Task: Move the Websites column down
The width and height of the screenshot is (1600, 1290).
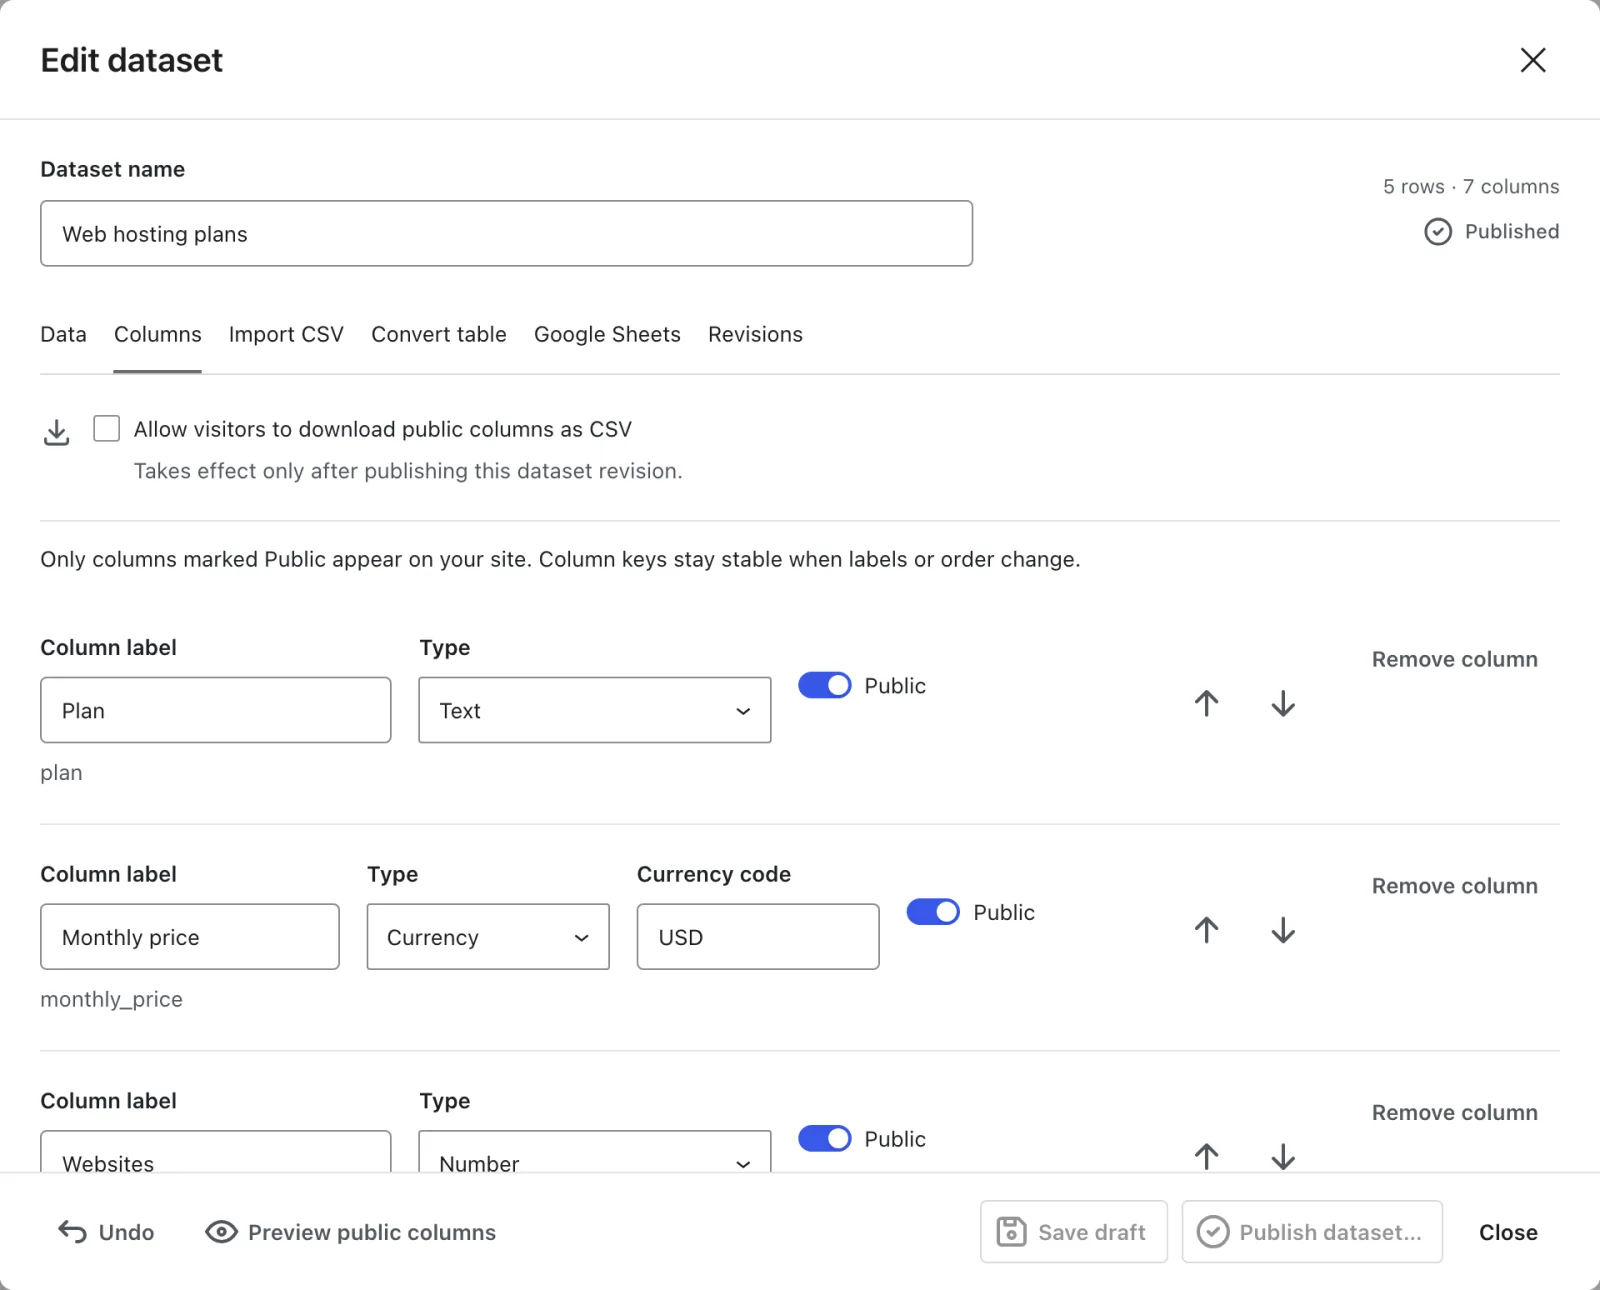Action: click(x=1283, y=1156)
